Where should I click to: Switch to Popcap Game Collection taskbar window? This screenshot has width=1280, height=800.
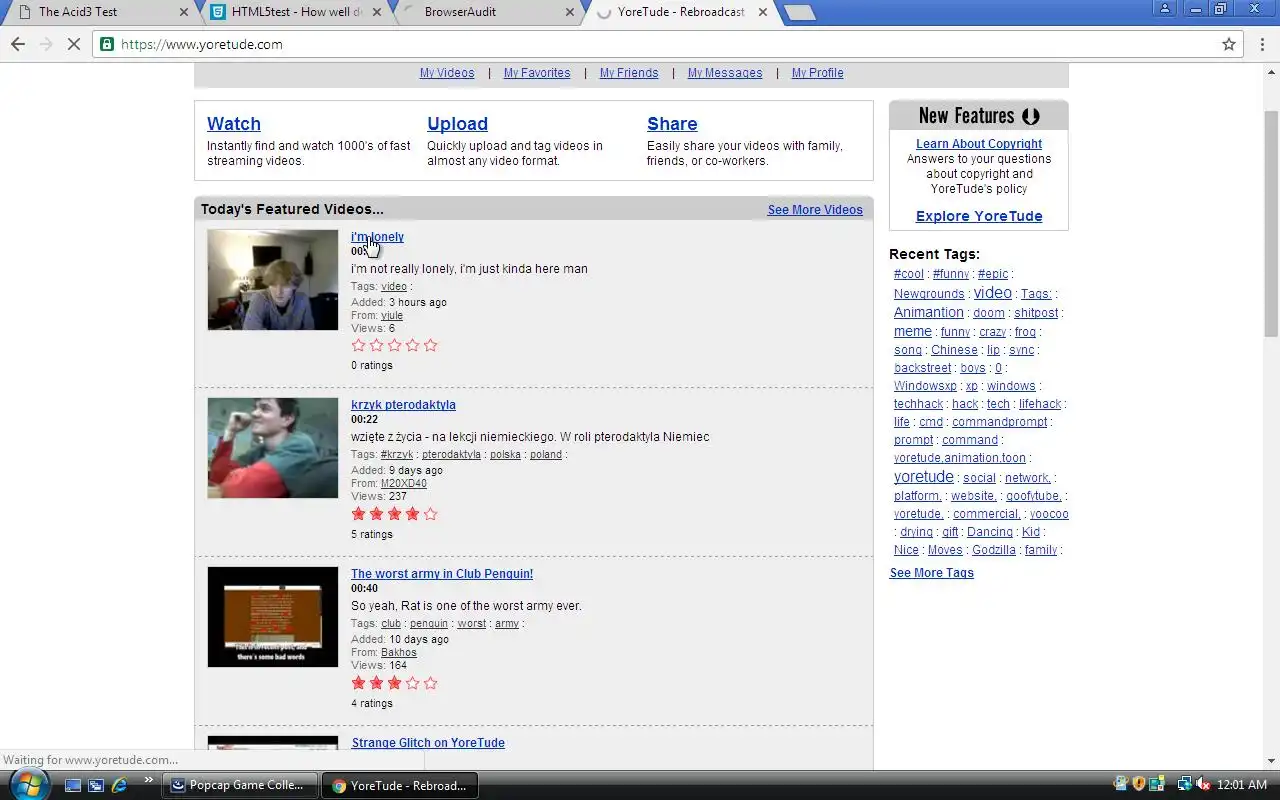pyautogui.click(x=241, y=785)
